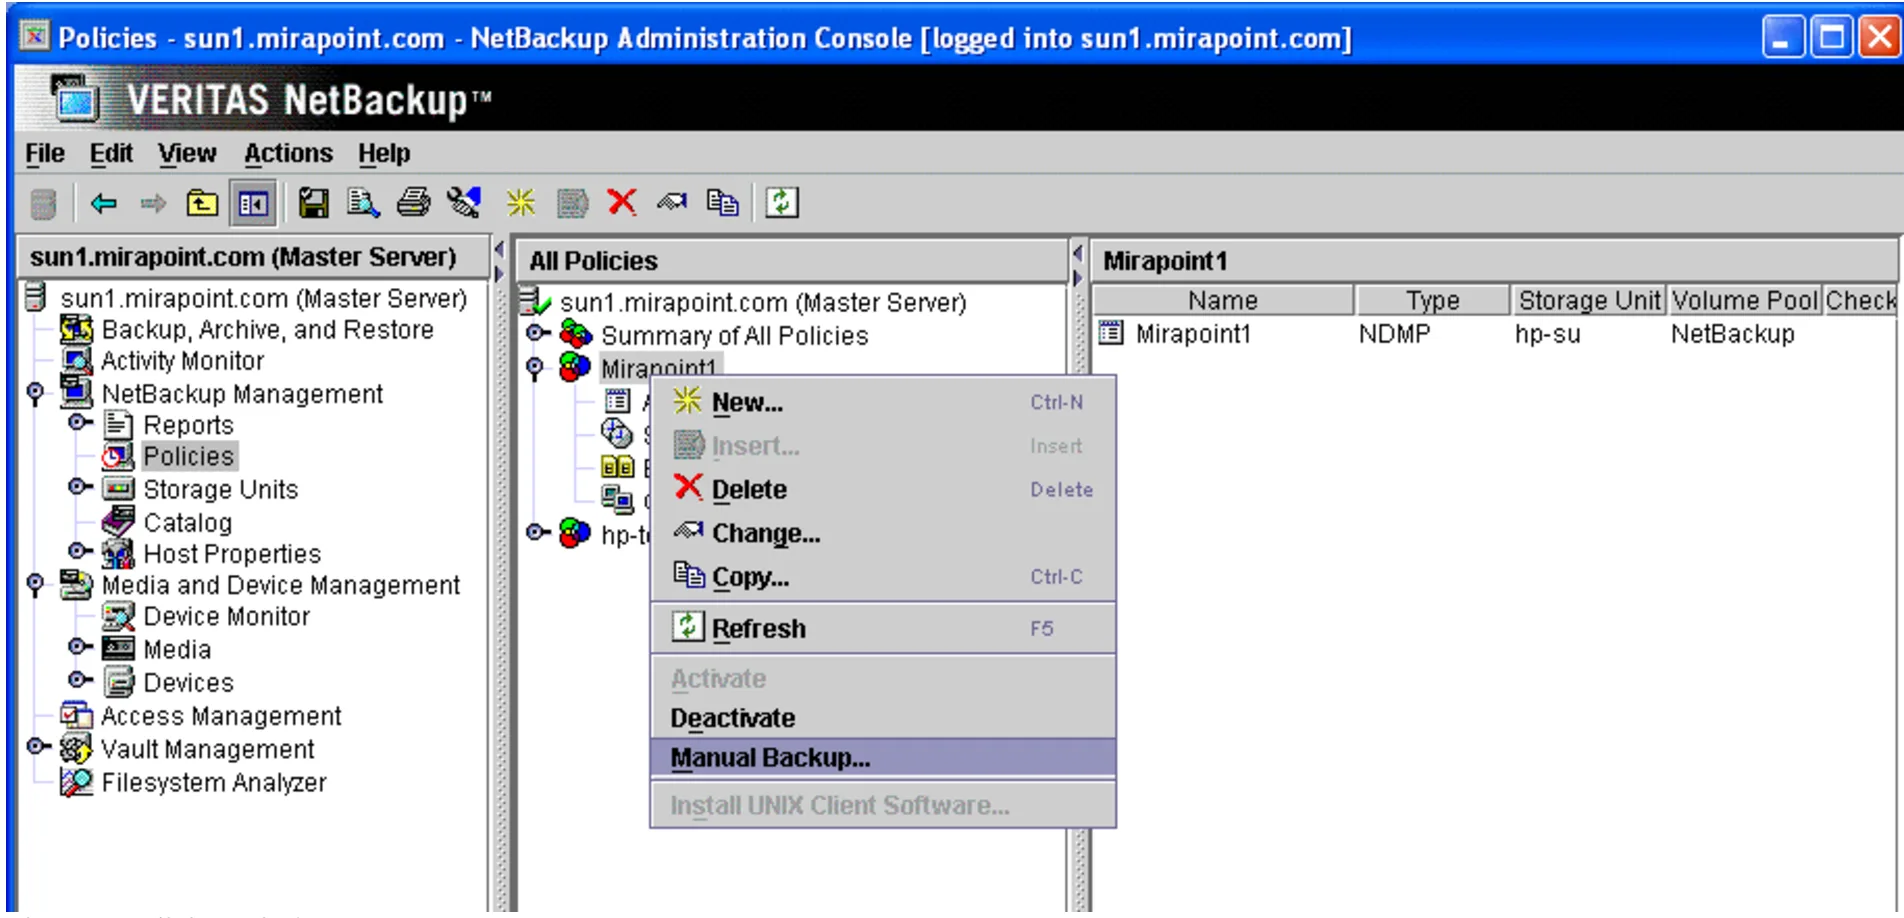Click the print preview toolbar icon
The width and height of the screenshot is (1904, 918).
click(363, 203)
